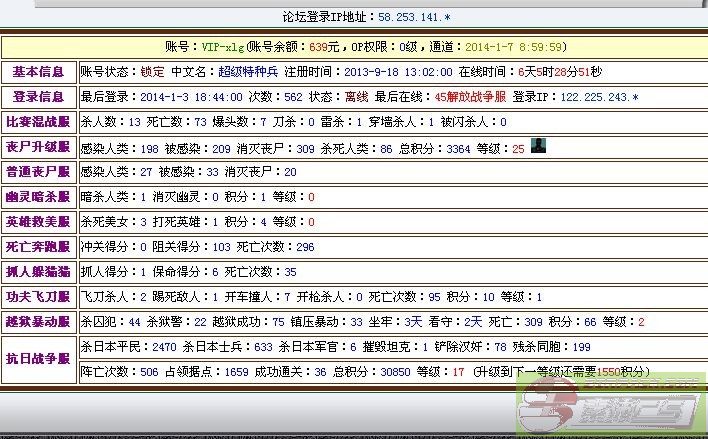708x439 pixels.
Task: Click the 抓人躲猫猫 server label
Action: pyautogui.click(x=38, y=272)
